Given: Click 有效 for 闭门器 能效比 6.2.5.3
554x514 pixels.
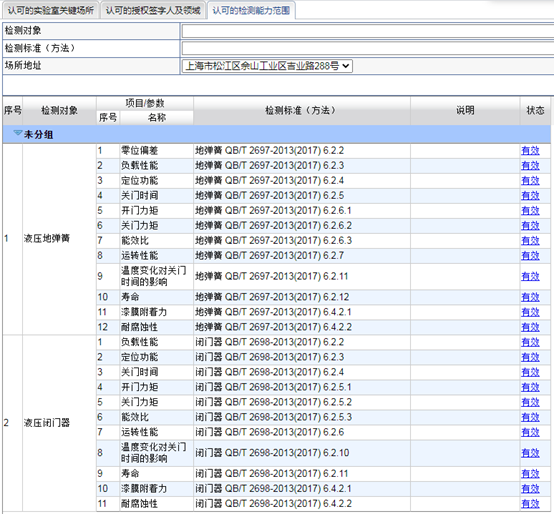Looking at the screenshot, I should (530, 417).
